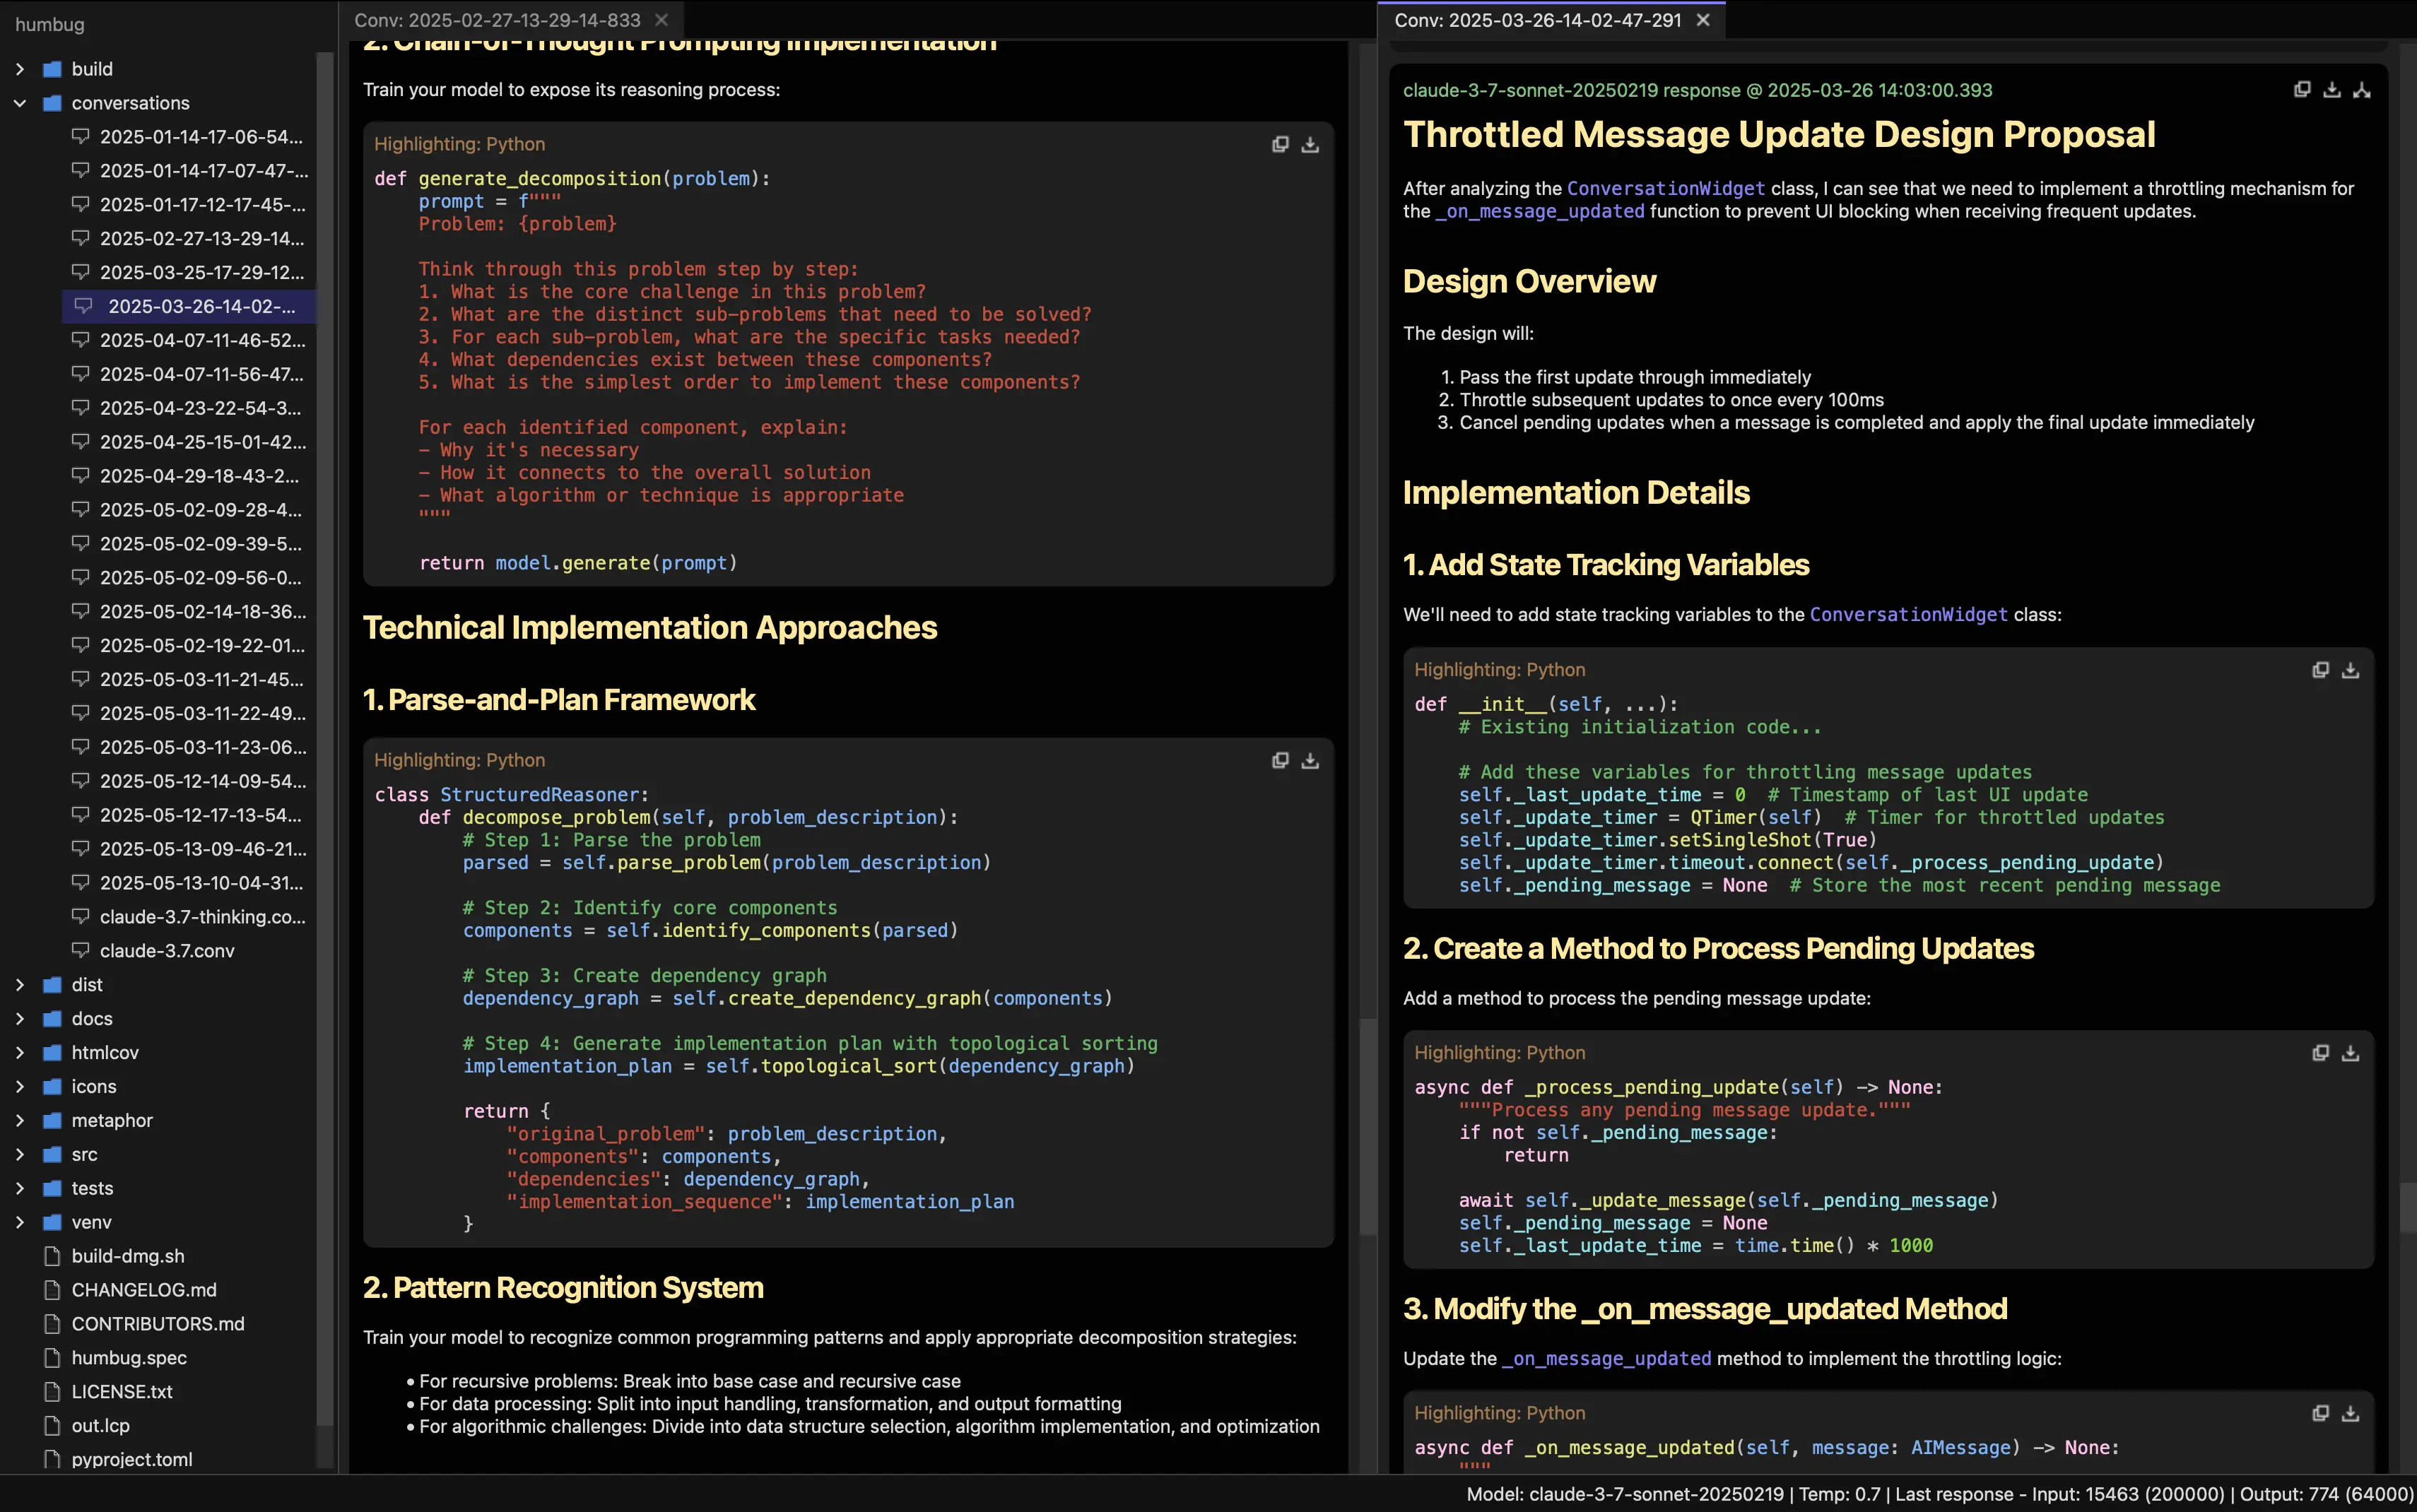The width and height of the screenshot is (2417, 1512).
Task: Switch to Conv: 2025-03-26-14-02-47-291 tab
Action: [x=1537, y=20]
